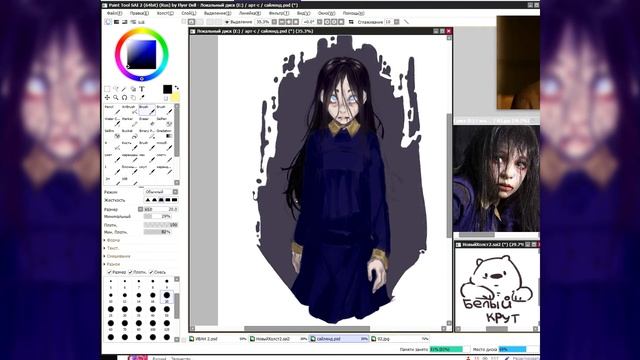Open the Холст menu
Screen dimensions: 640x360
click(165, 13)
